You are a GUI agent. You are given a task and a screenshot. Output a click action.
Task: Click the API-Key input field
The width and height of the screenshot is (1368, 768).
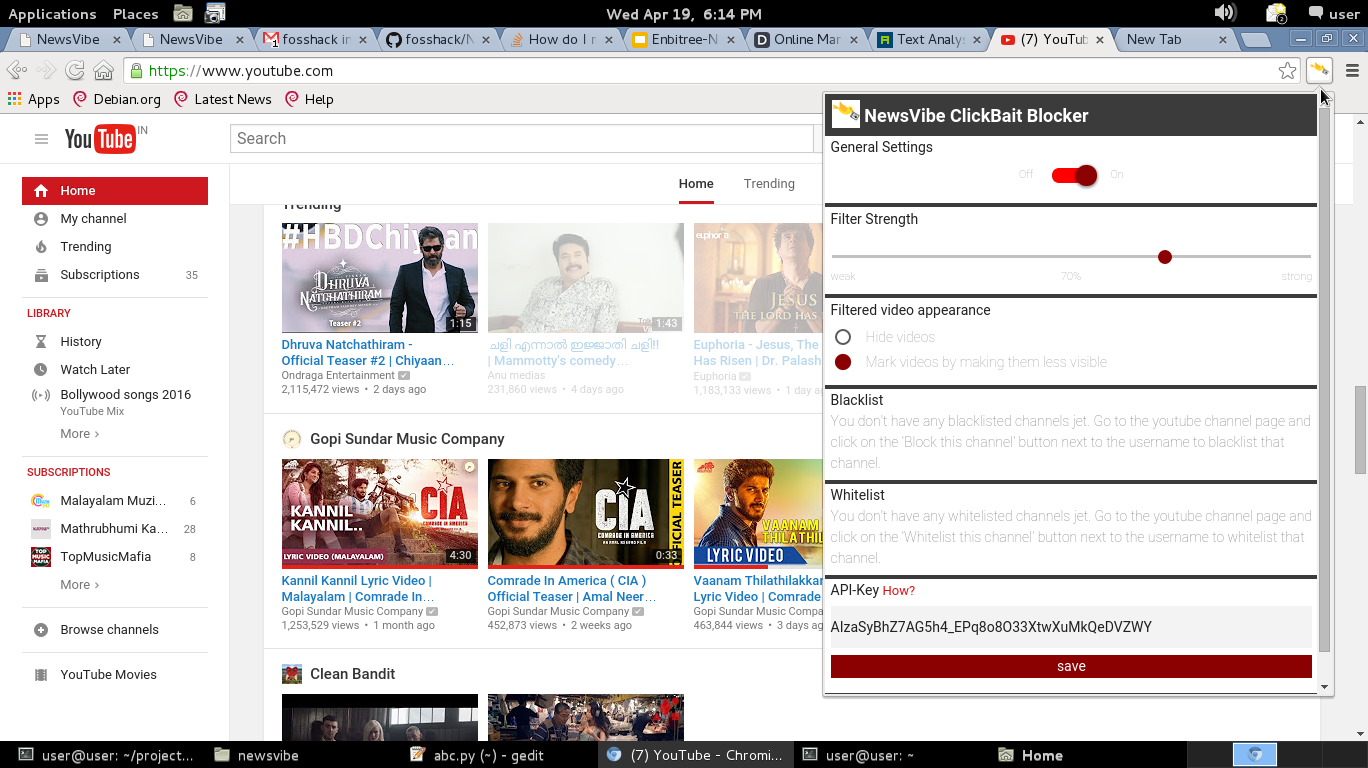click(x=1071, y=627)
